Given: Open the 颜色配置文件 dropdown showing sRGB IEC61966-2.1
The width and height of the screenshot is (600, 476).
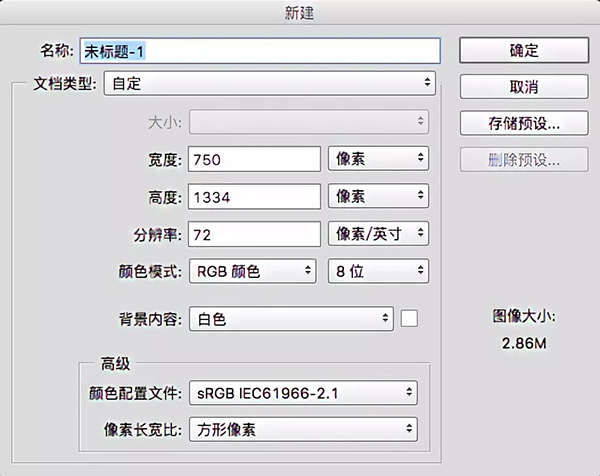Looking at the screenshot, I should (x=303, y=393).
